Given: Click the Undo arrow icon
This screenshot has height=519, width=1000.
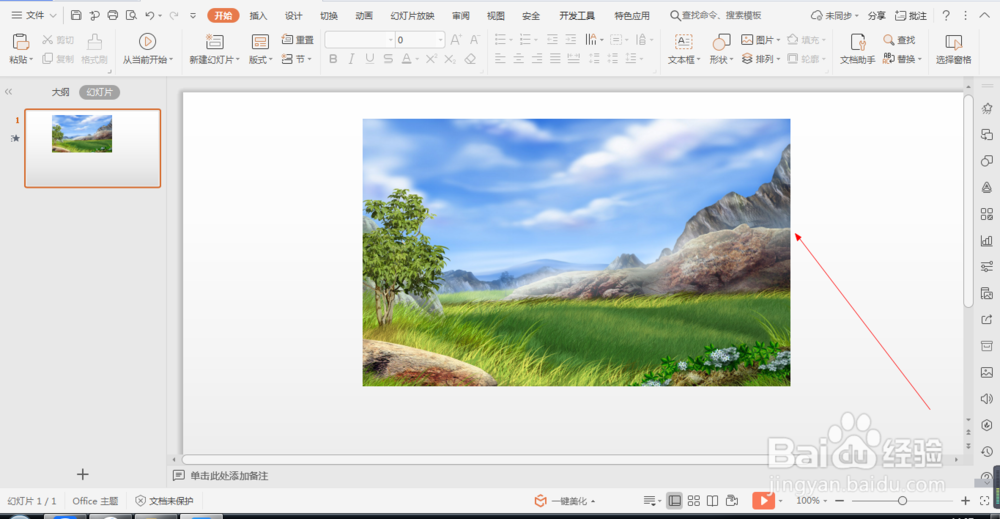Looking at the screenshot, I should click(150, 15).
